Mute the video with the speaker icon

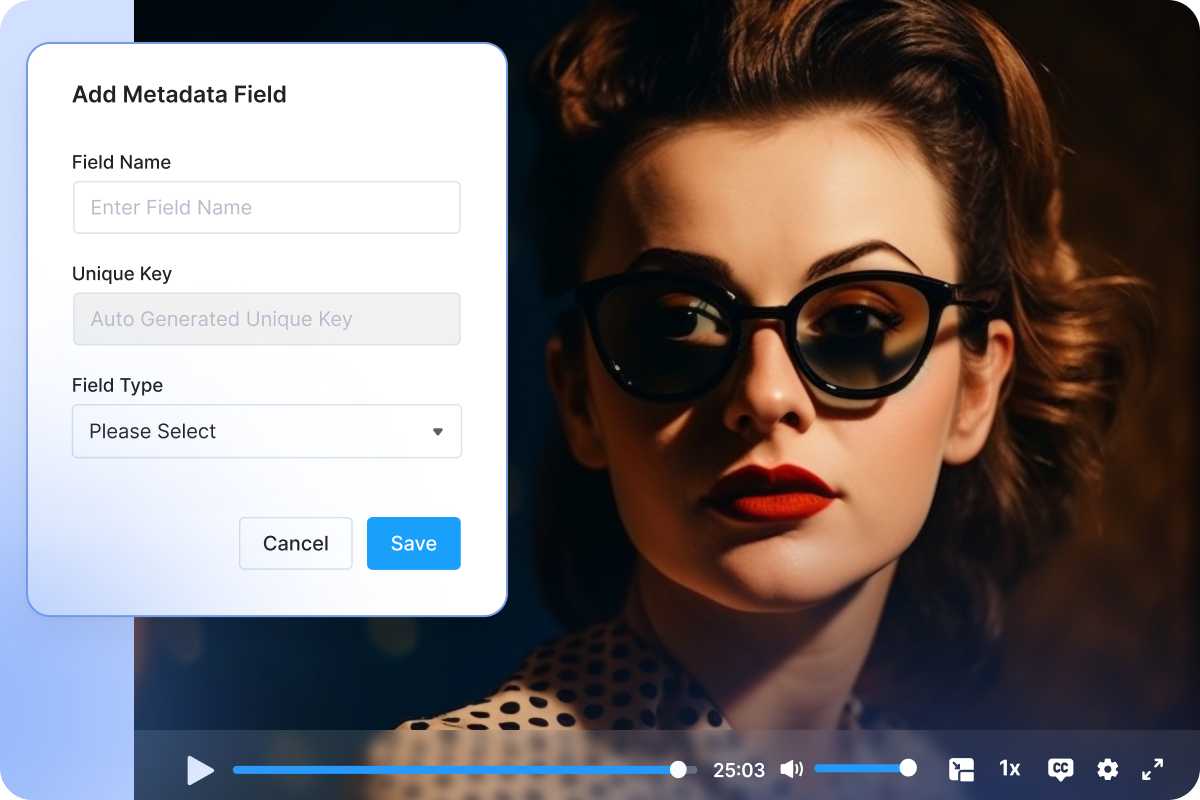(x=791, y=769)
